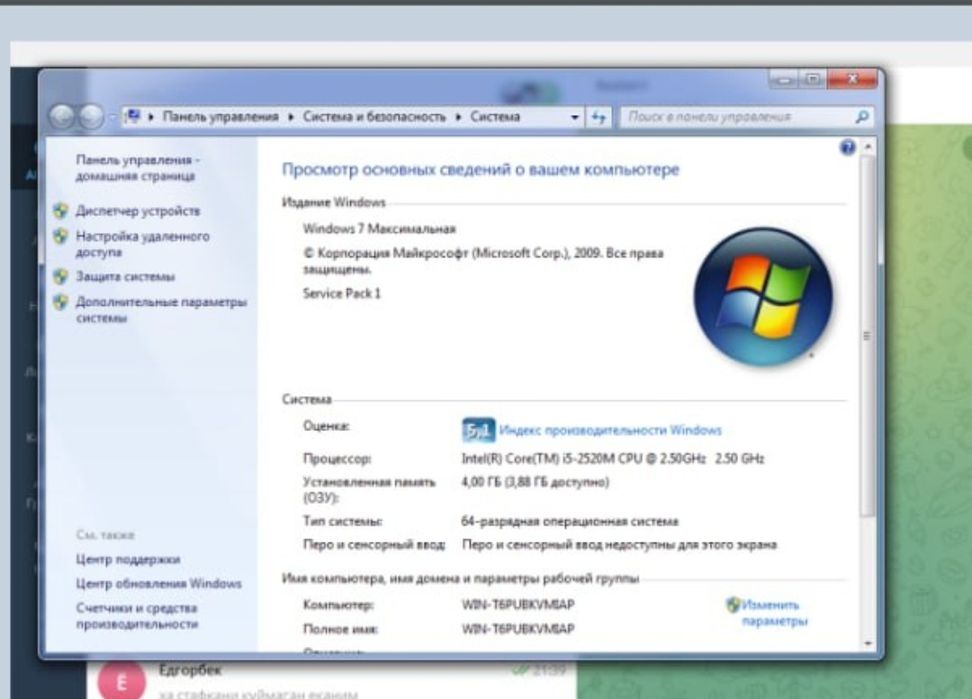
Task: Open the blue Help question mark icon
Action: pos(847,147)
